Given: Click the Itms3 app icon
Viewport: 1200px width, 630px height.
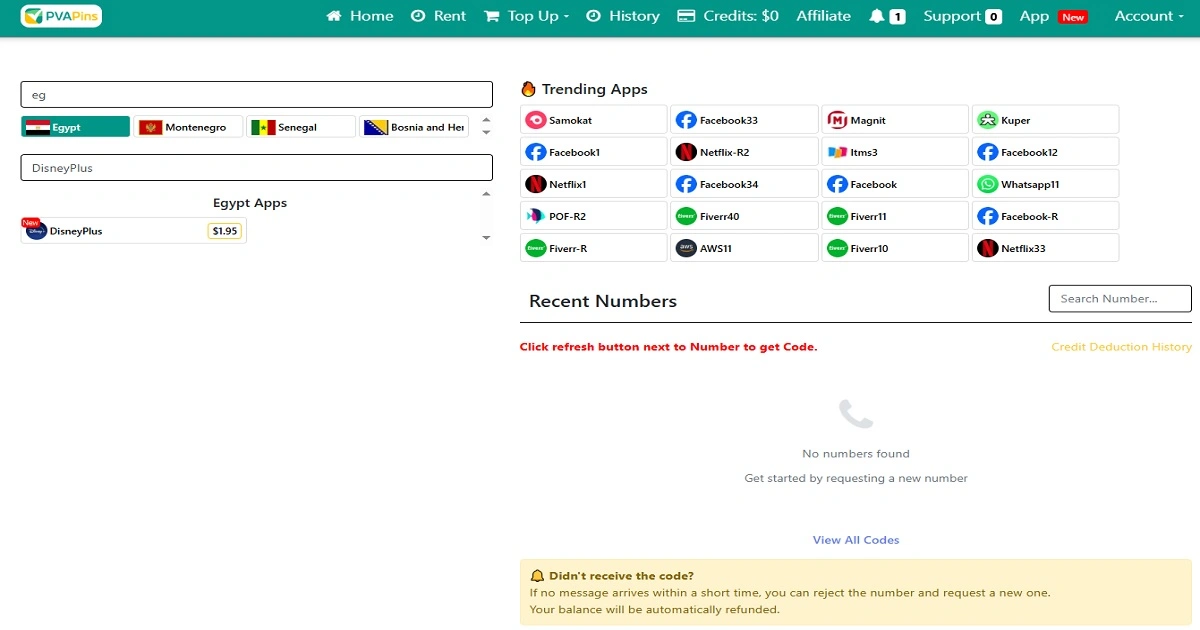Looking at the screenshot, I should (x=837, y=152).
